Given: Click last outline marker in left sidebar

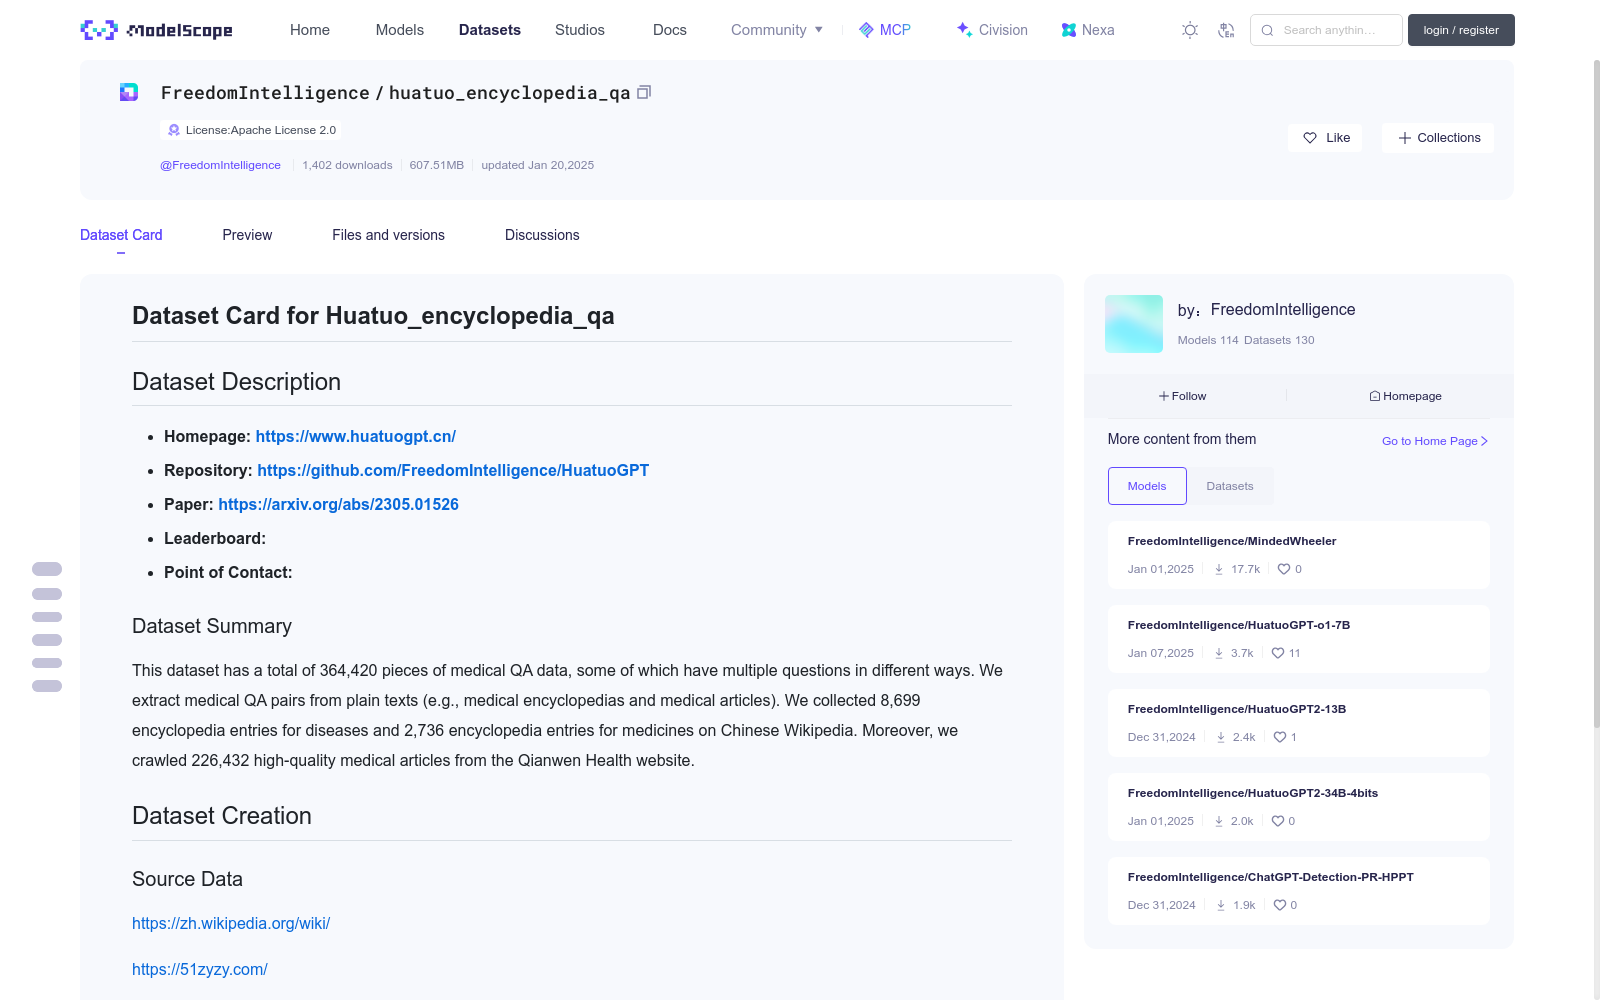Looking at the screenshot, I should [47, 686].
